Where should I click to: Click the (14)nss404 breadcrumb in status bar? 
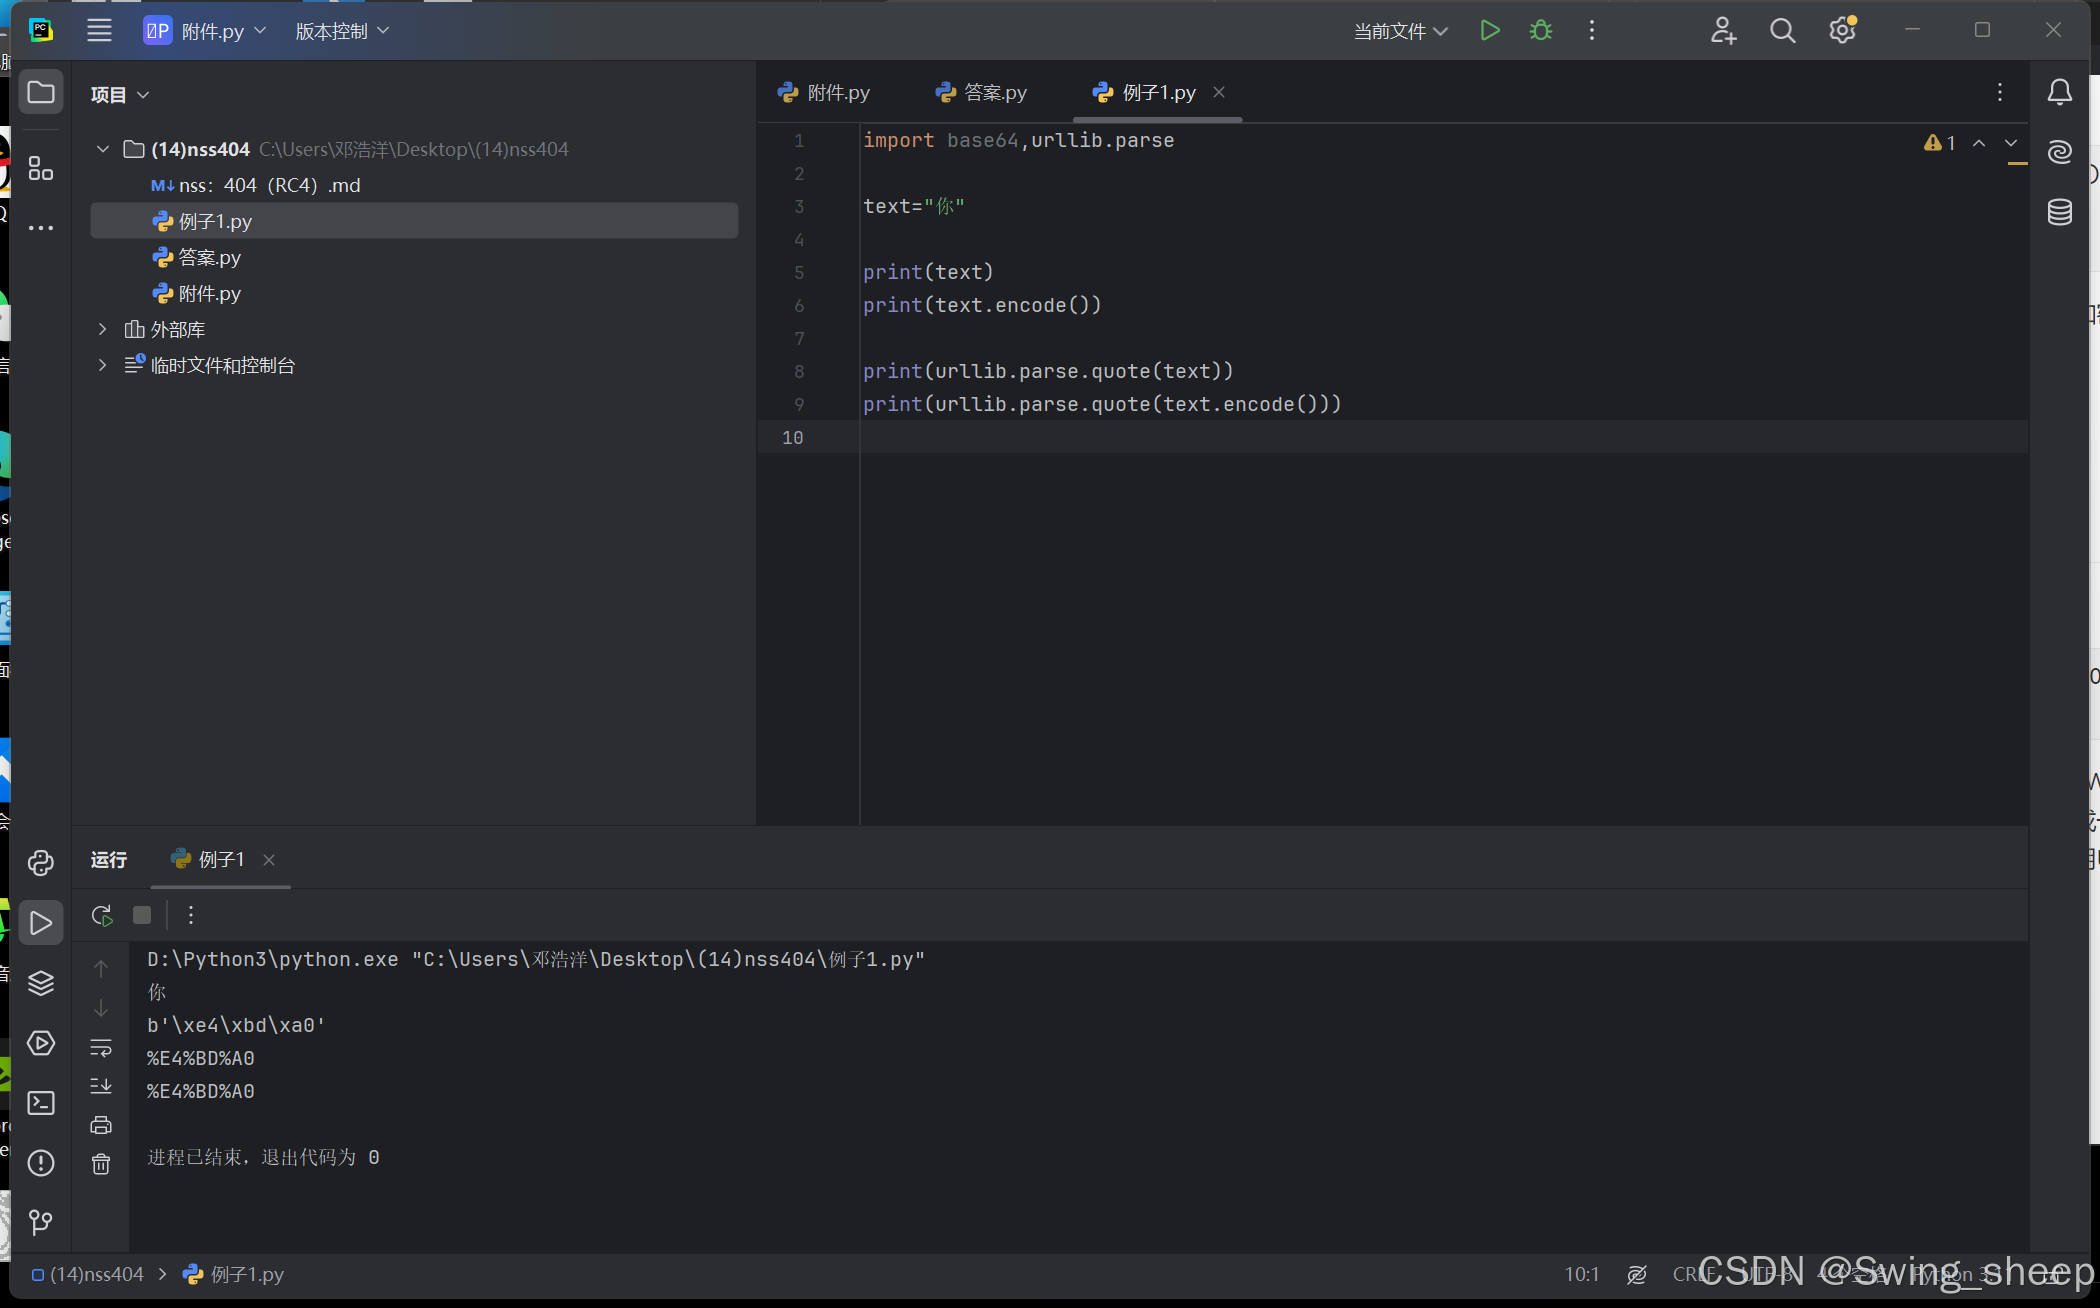(x=96, y=1274)
